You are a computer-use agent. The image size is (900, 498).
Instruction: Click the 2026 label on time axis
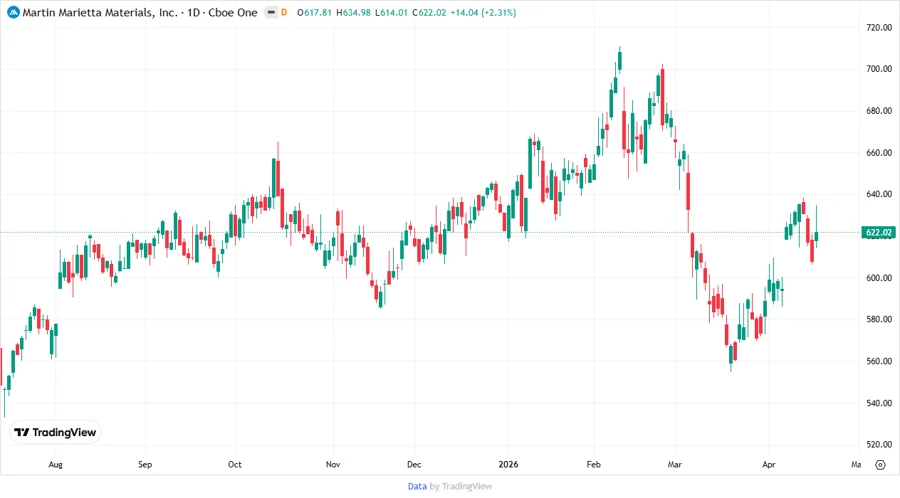[x=509, y=464]
